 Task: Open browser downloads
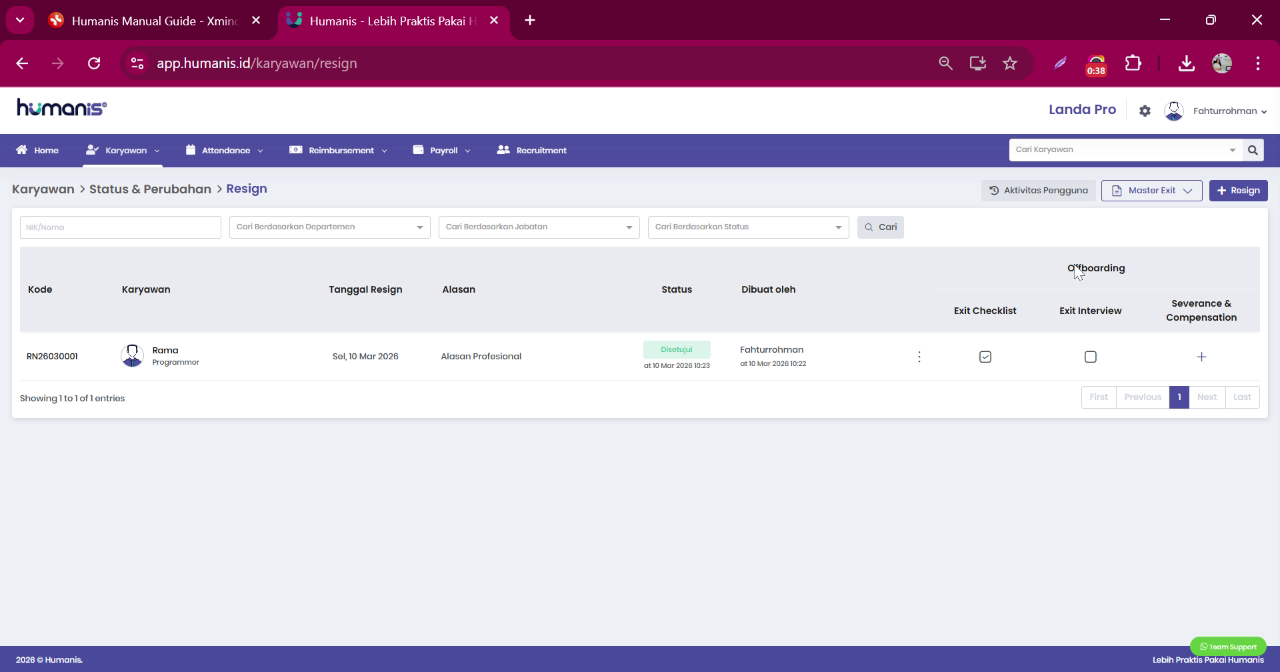(1186, 63)
